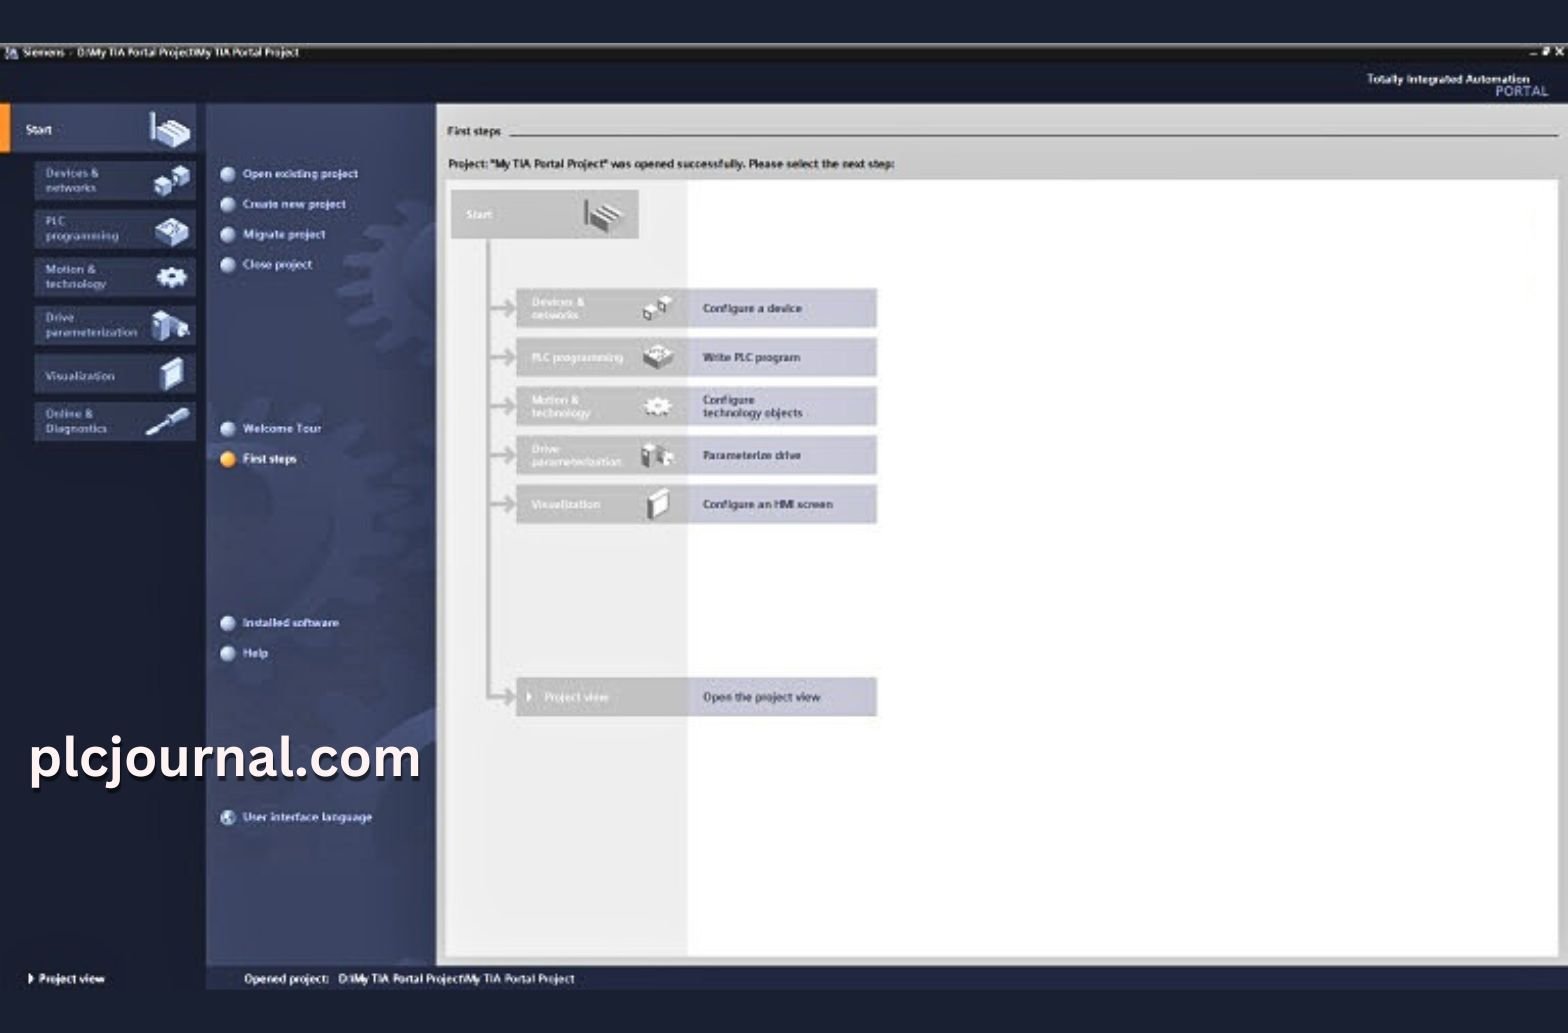
Task: Click the First steps heading
Action: [x=474, y=131]
